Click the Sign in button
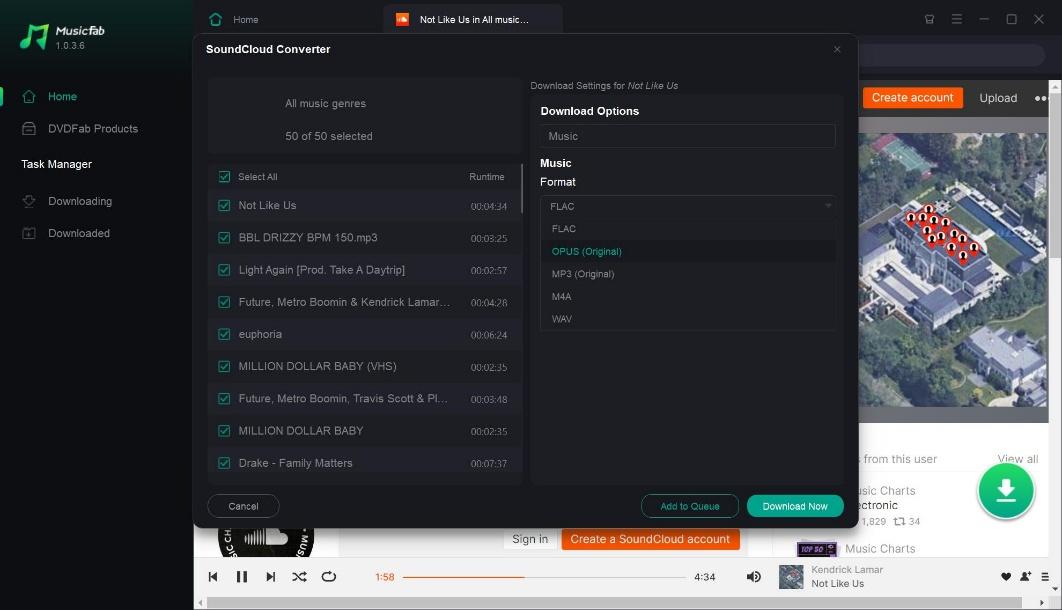Viewport: 1062px width, 610px height. [x=530, y=540]
